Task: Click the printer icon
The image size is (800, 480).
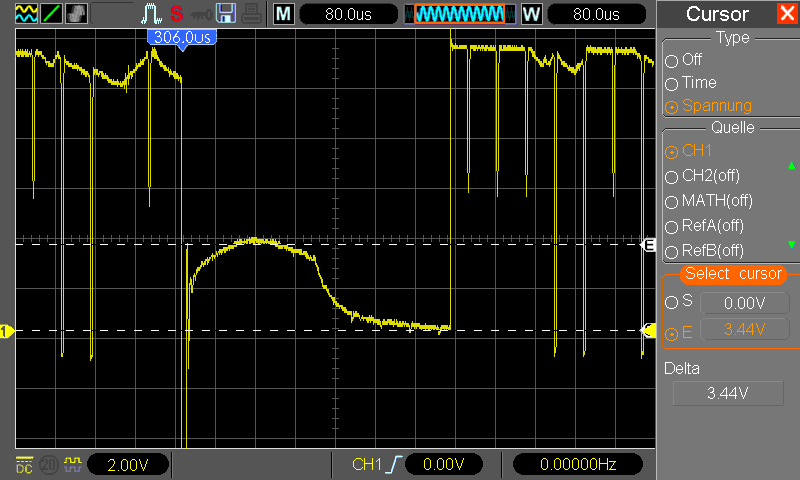Action: tap(251, 14)
